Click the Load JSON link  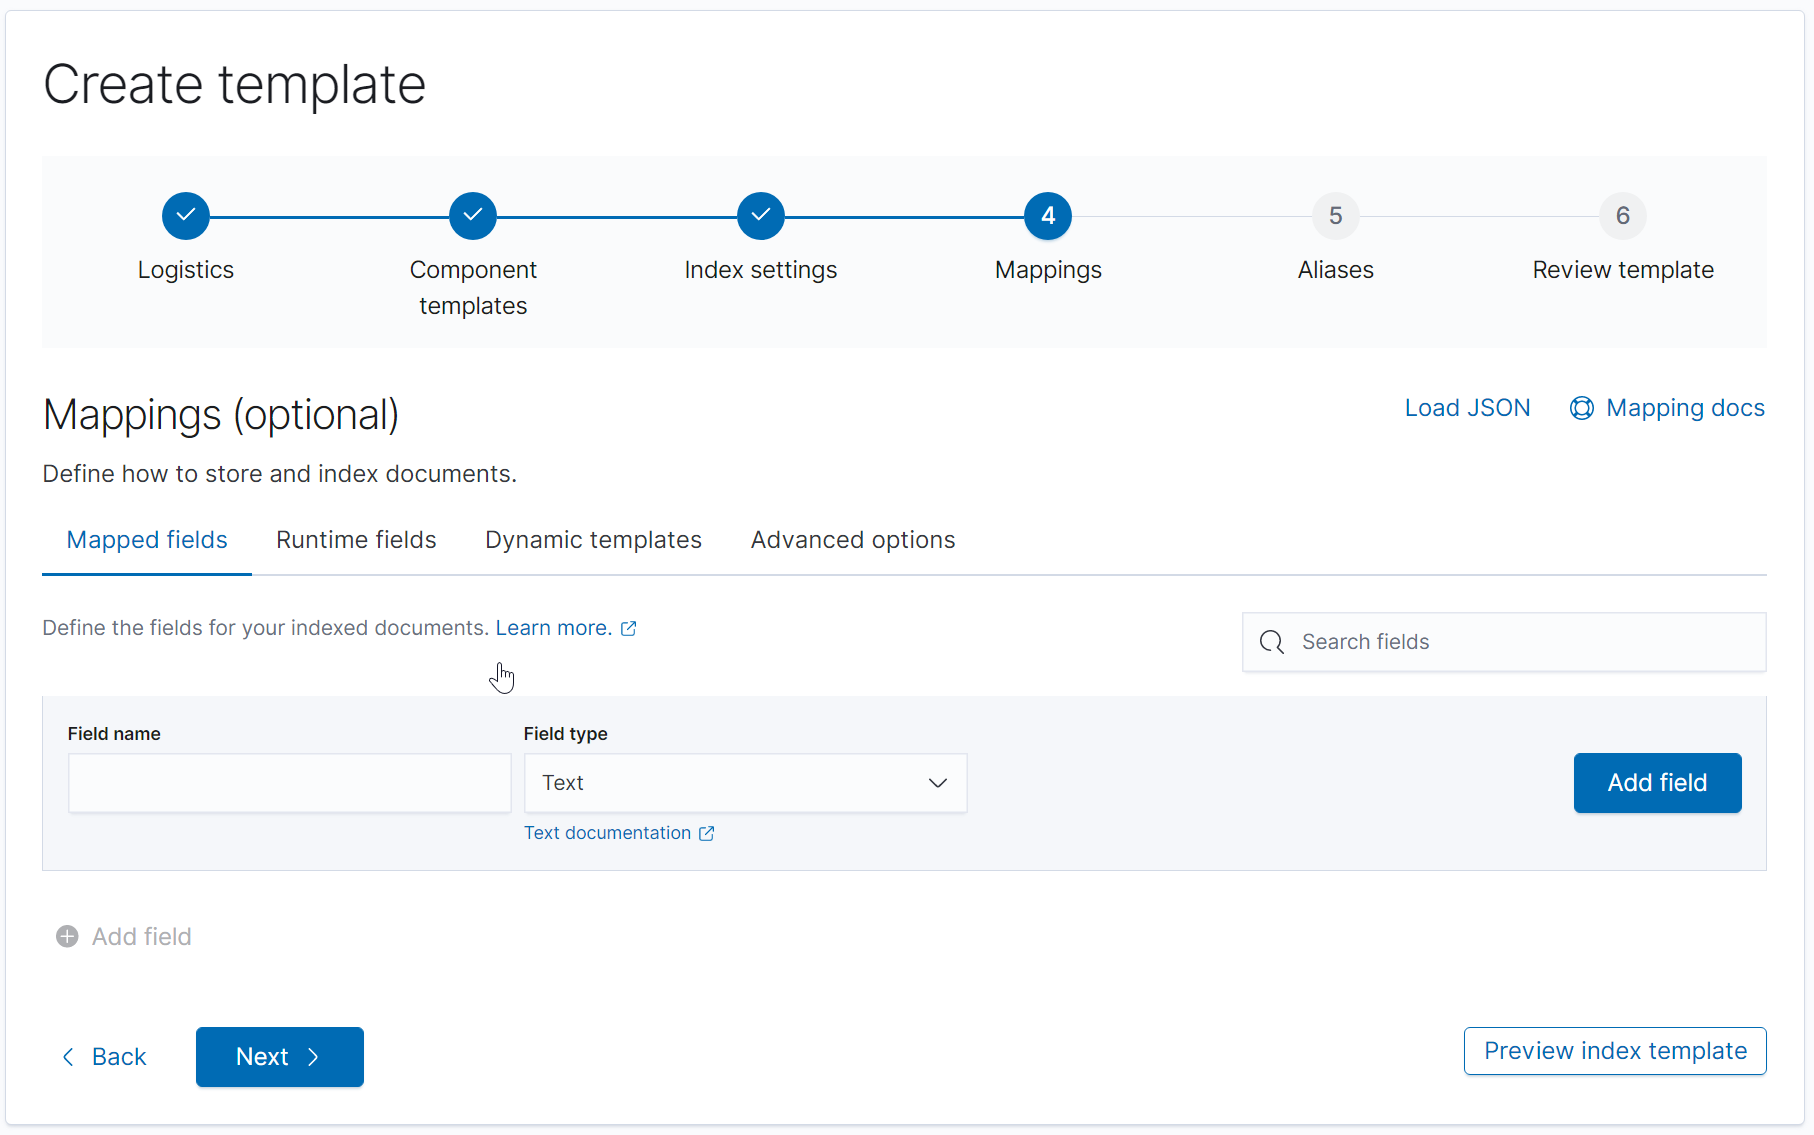(1467, 408)
